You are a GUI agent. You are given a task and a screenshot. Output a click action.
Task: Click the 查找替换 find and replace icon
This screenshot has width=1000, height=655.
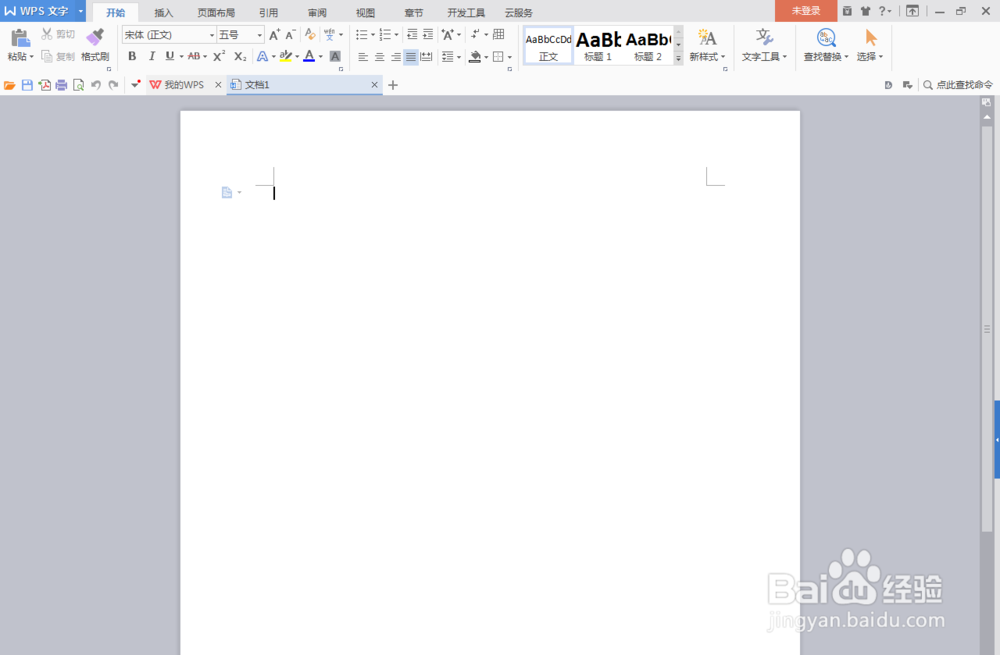[x=826, y=38]
